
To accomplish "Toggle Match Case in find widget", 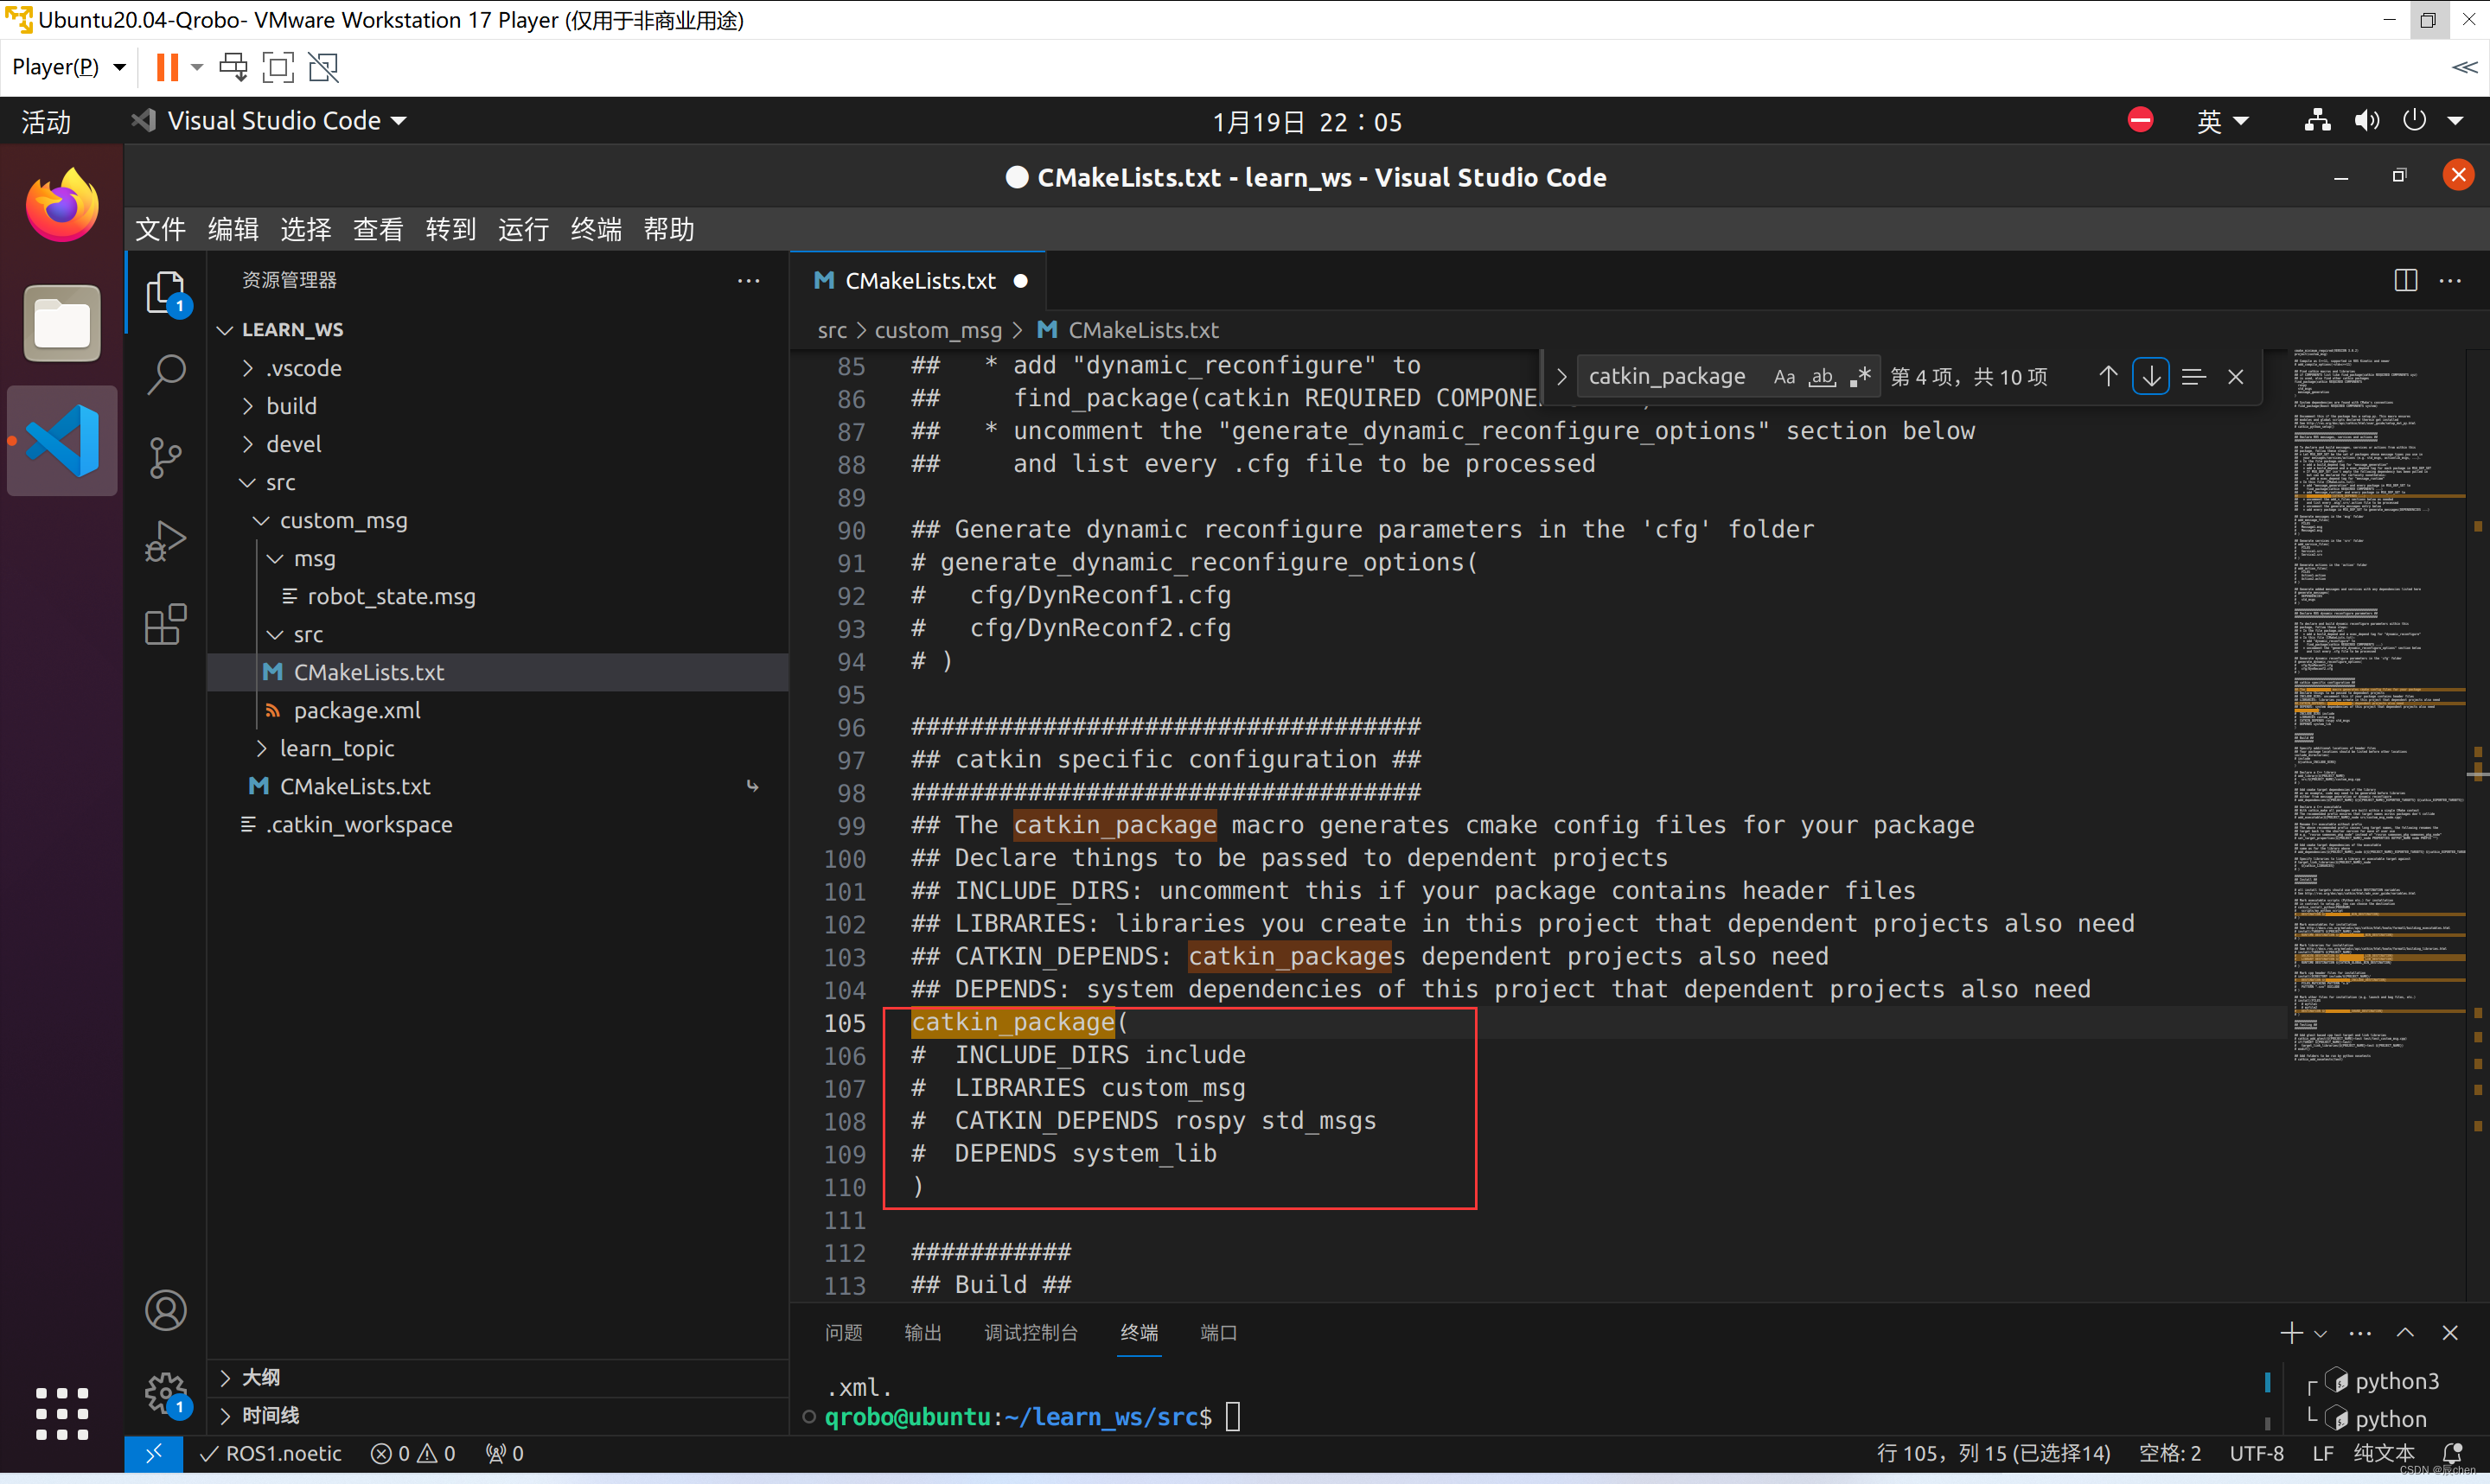I will tap(1784, 377).
